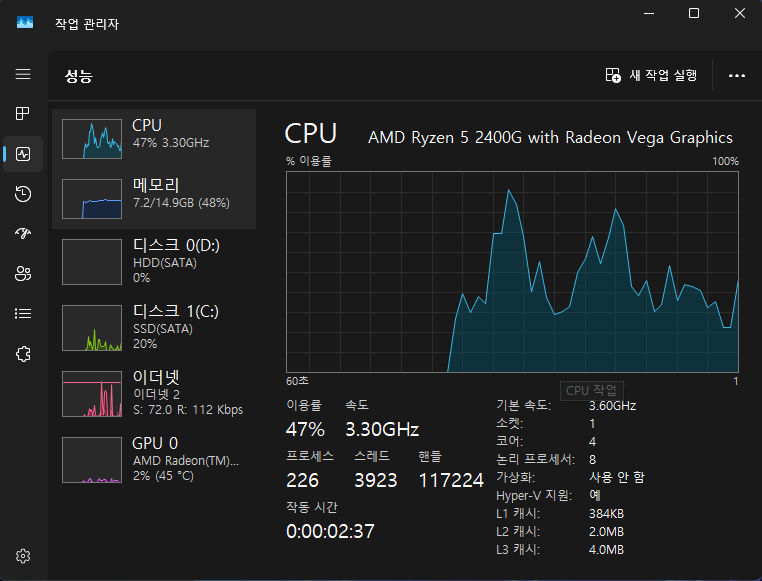Open the Details list page icon

click(23, 313)
